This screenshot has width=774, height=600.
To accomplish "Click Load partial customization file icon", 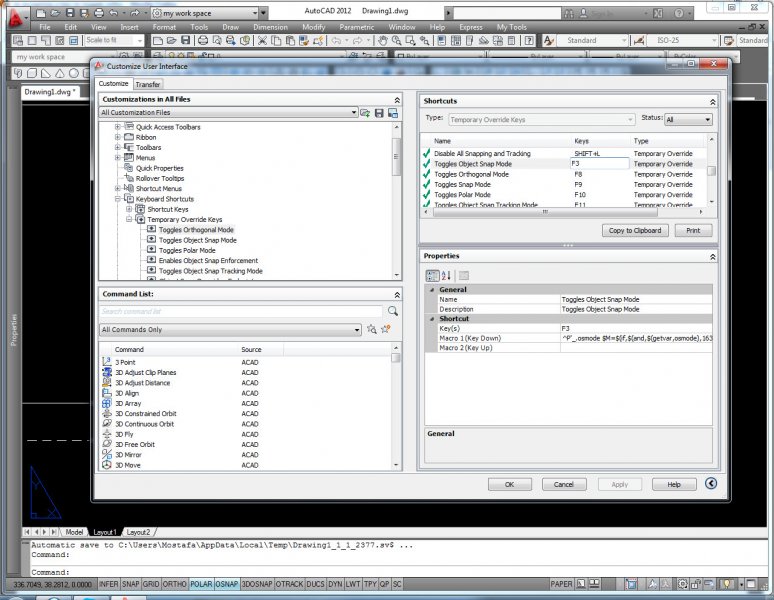I will click(365, 113).
